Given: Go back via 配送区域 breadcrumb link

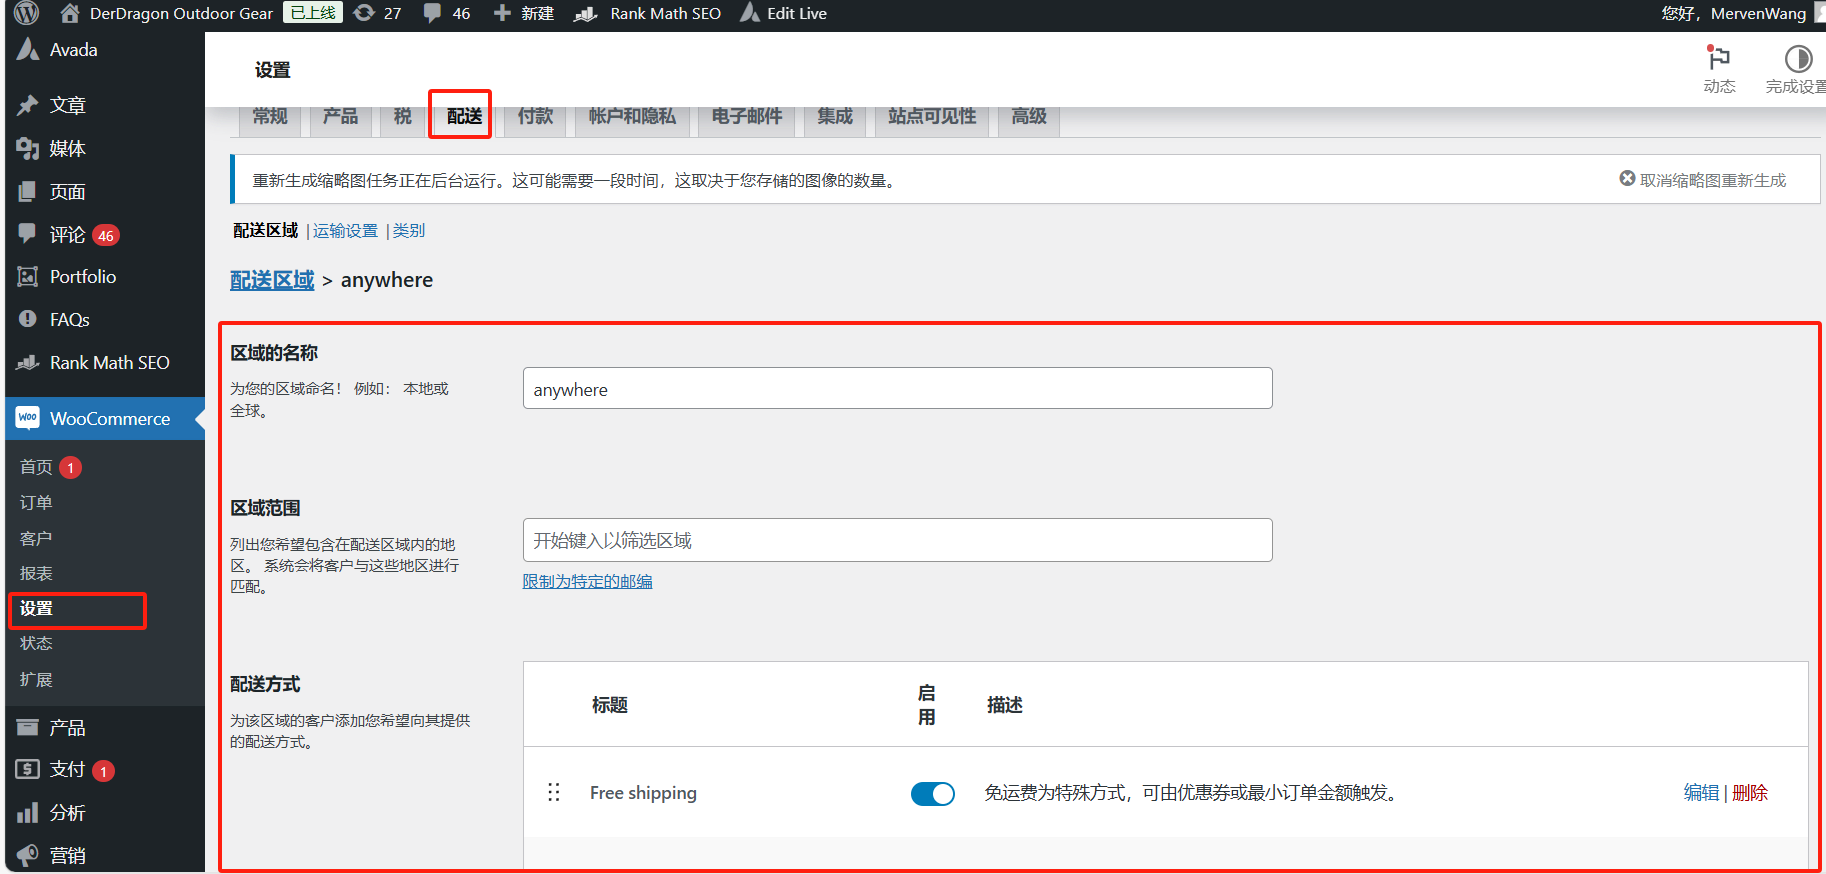Looking at the screenshot, I should 272,280.
